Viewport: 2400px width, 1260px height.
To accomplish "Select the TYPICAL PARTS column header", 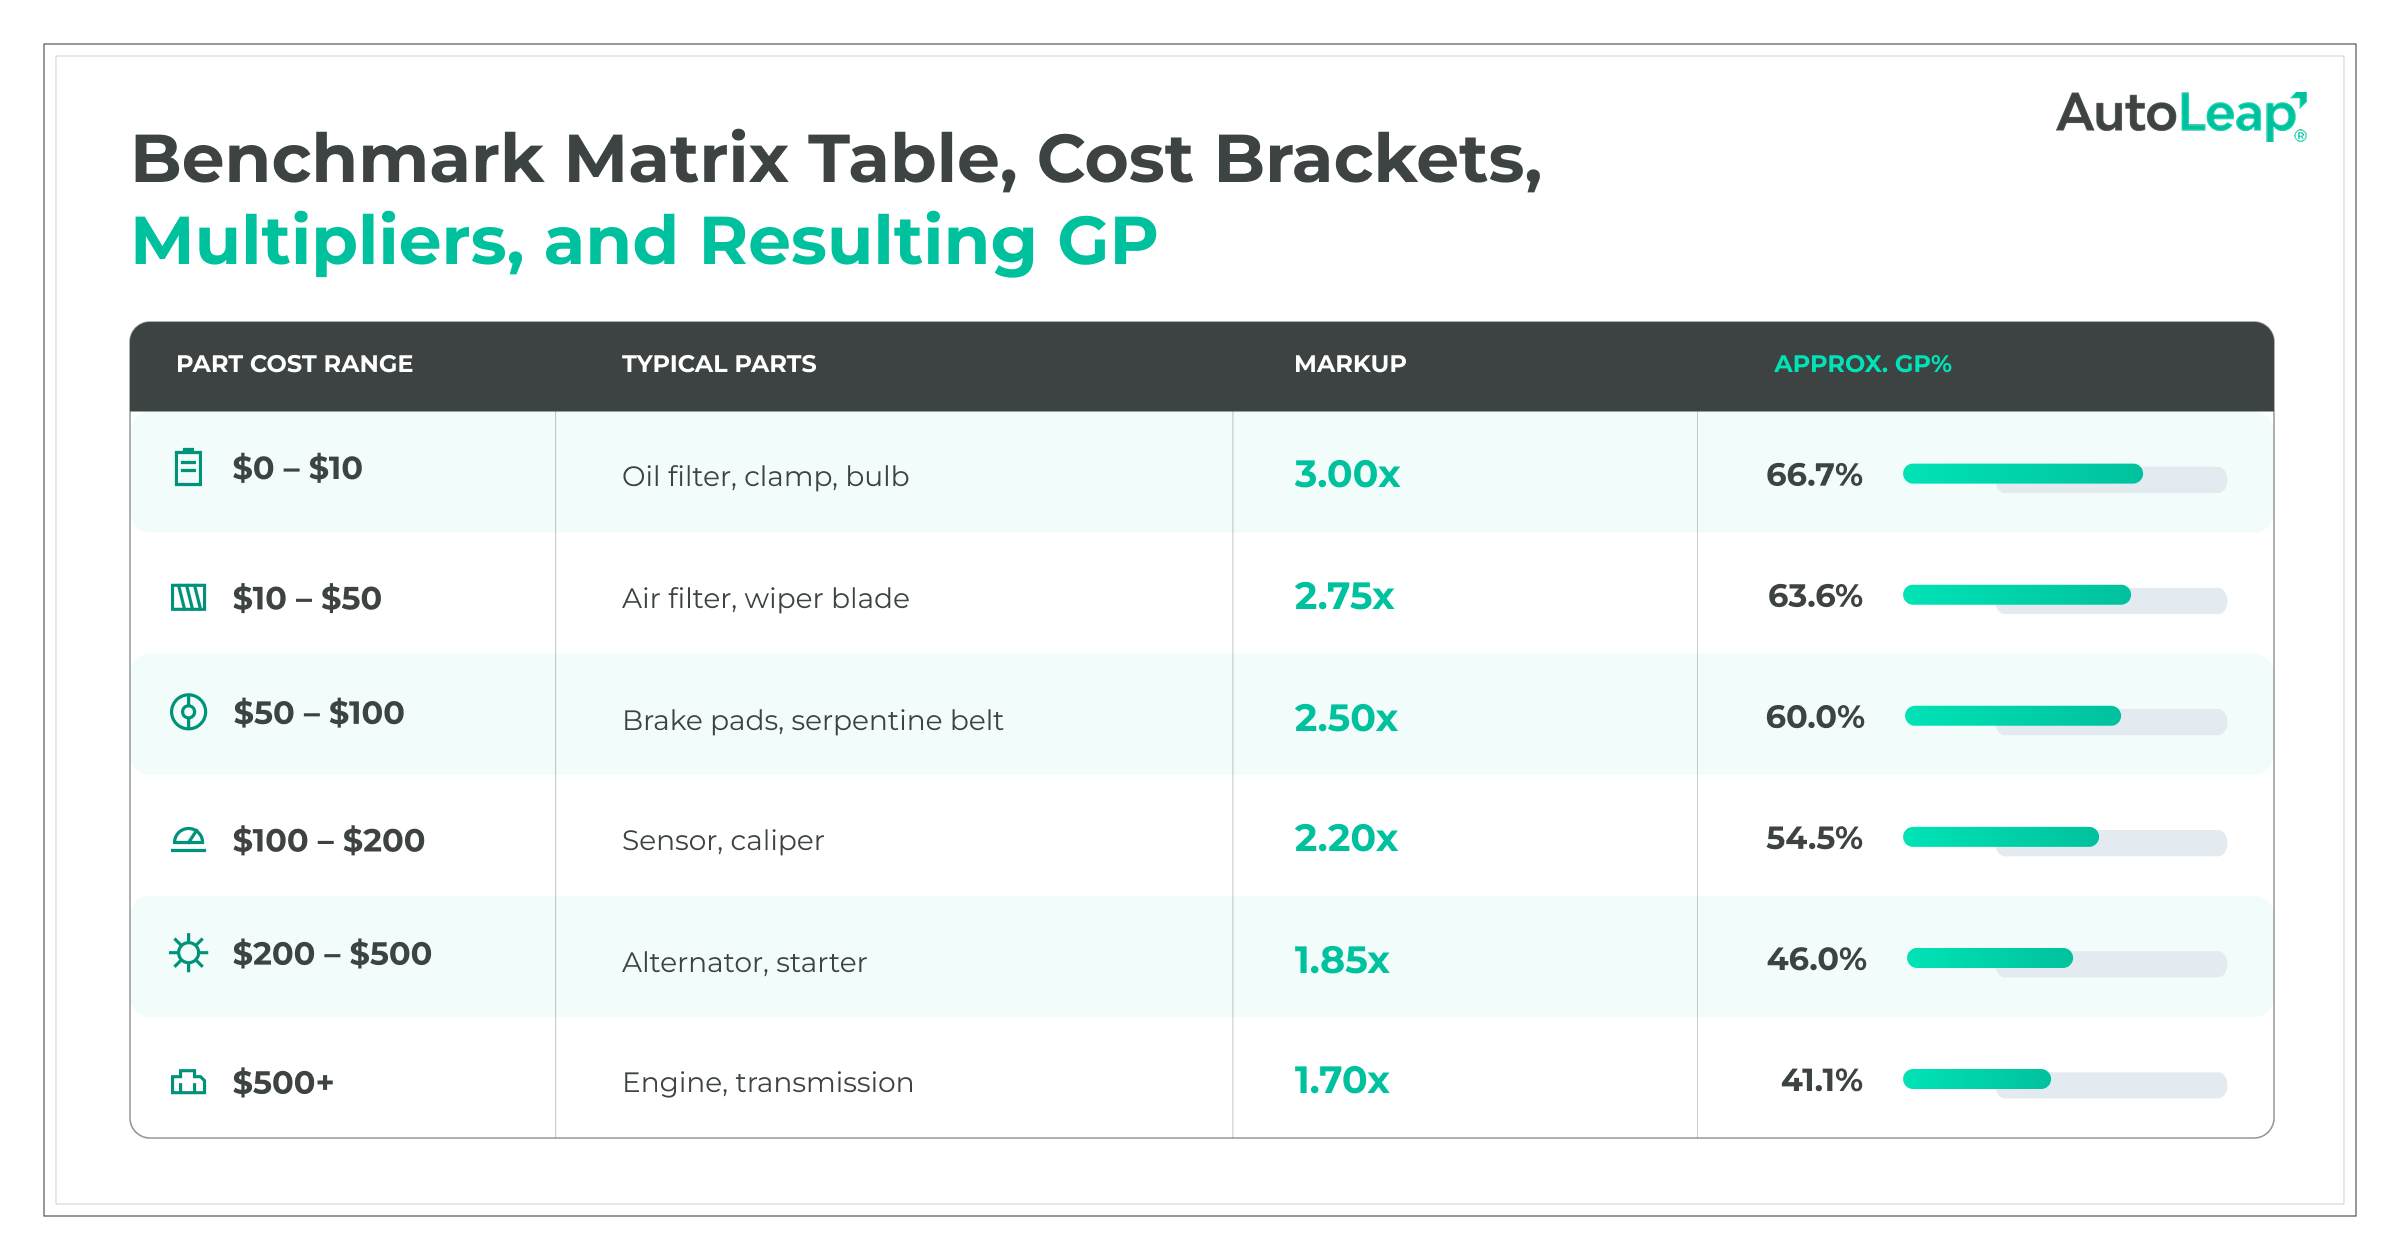I will click(719, 364).
